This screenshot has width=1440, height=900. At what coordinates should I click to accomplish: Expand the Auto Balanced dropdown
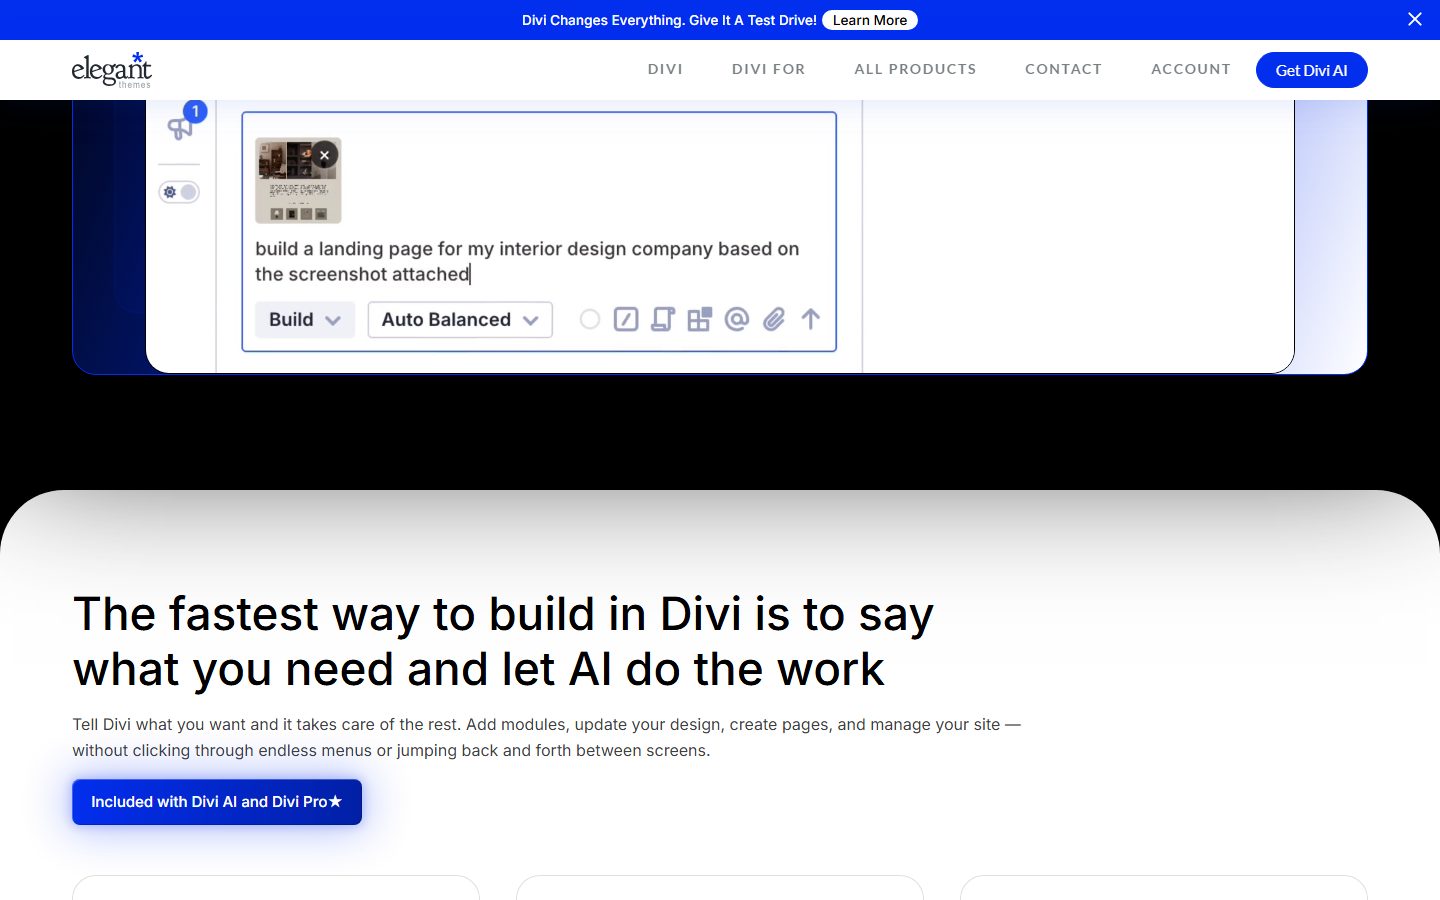point(460,320)
